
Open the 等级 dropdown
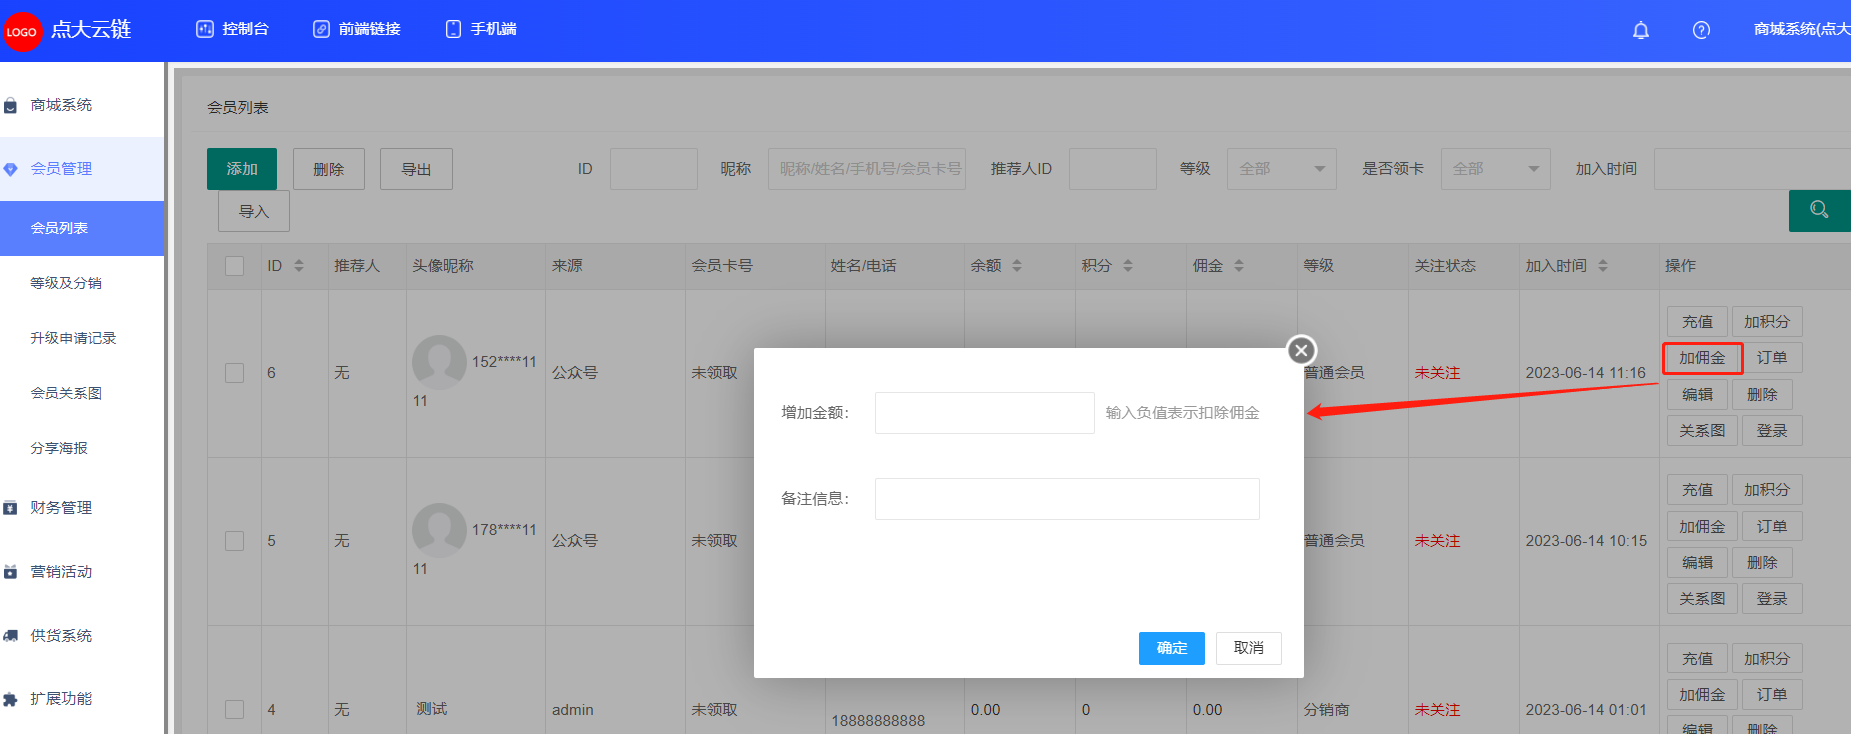click(1282, 169)
